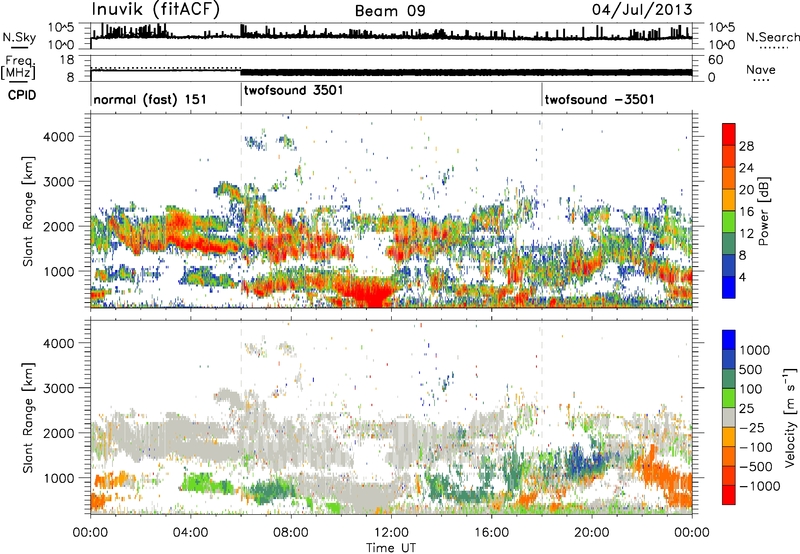This screenshot has height=554, width=800.
Task: Click the 'Nave' legend label
Action: point(760,69)
